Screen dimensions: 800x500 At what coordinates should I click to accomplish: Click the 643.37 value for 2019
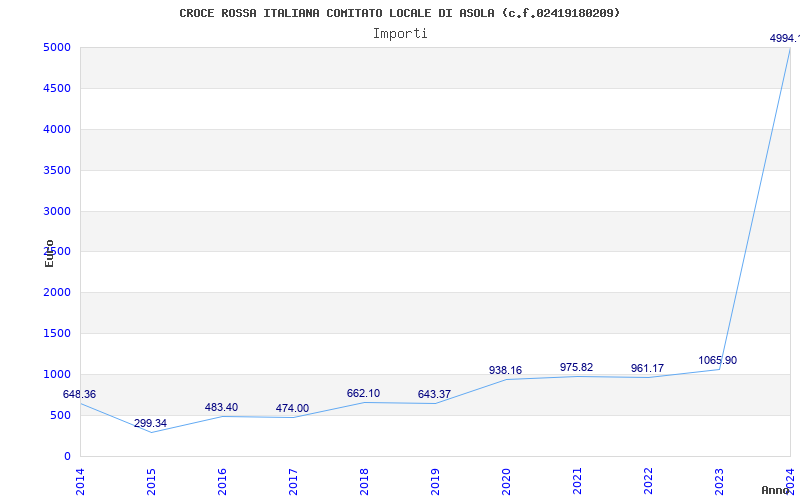coord(434,395)
